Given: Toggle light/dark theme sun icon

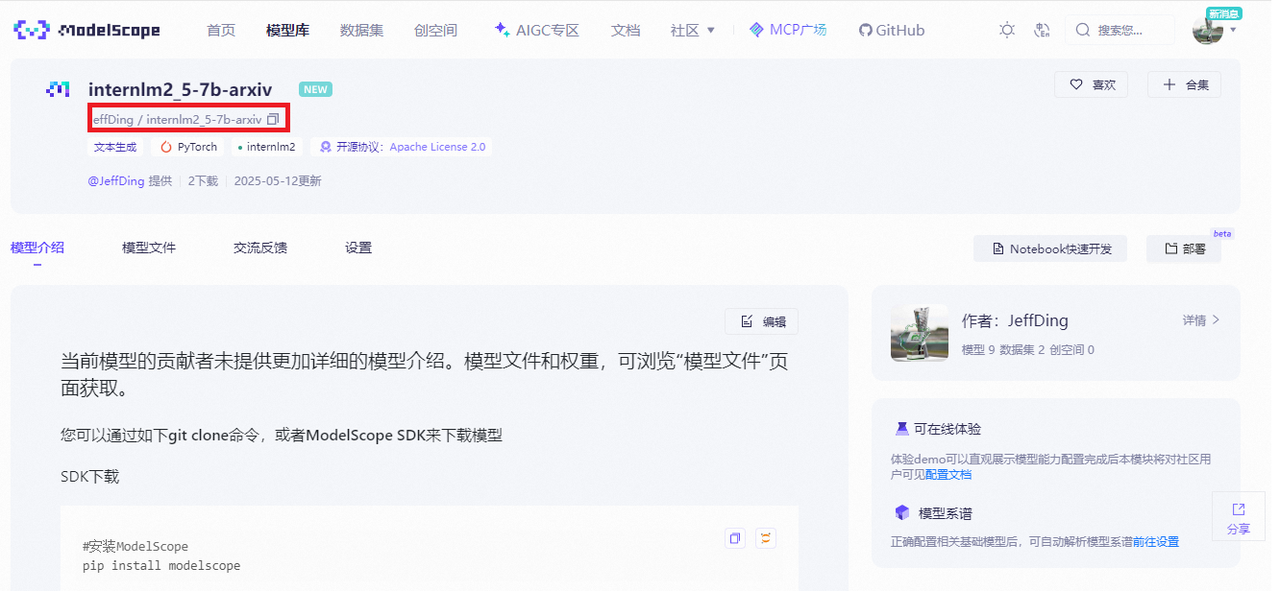Looking at the screenshot, I should (1007, 30).
